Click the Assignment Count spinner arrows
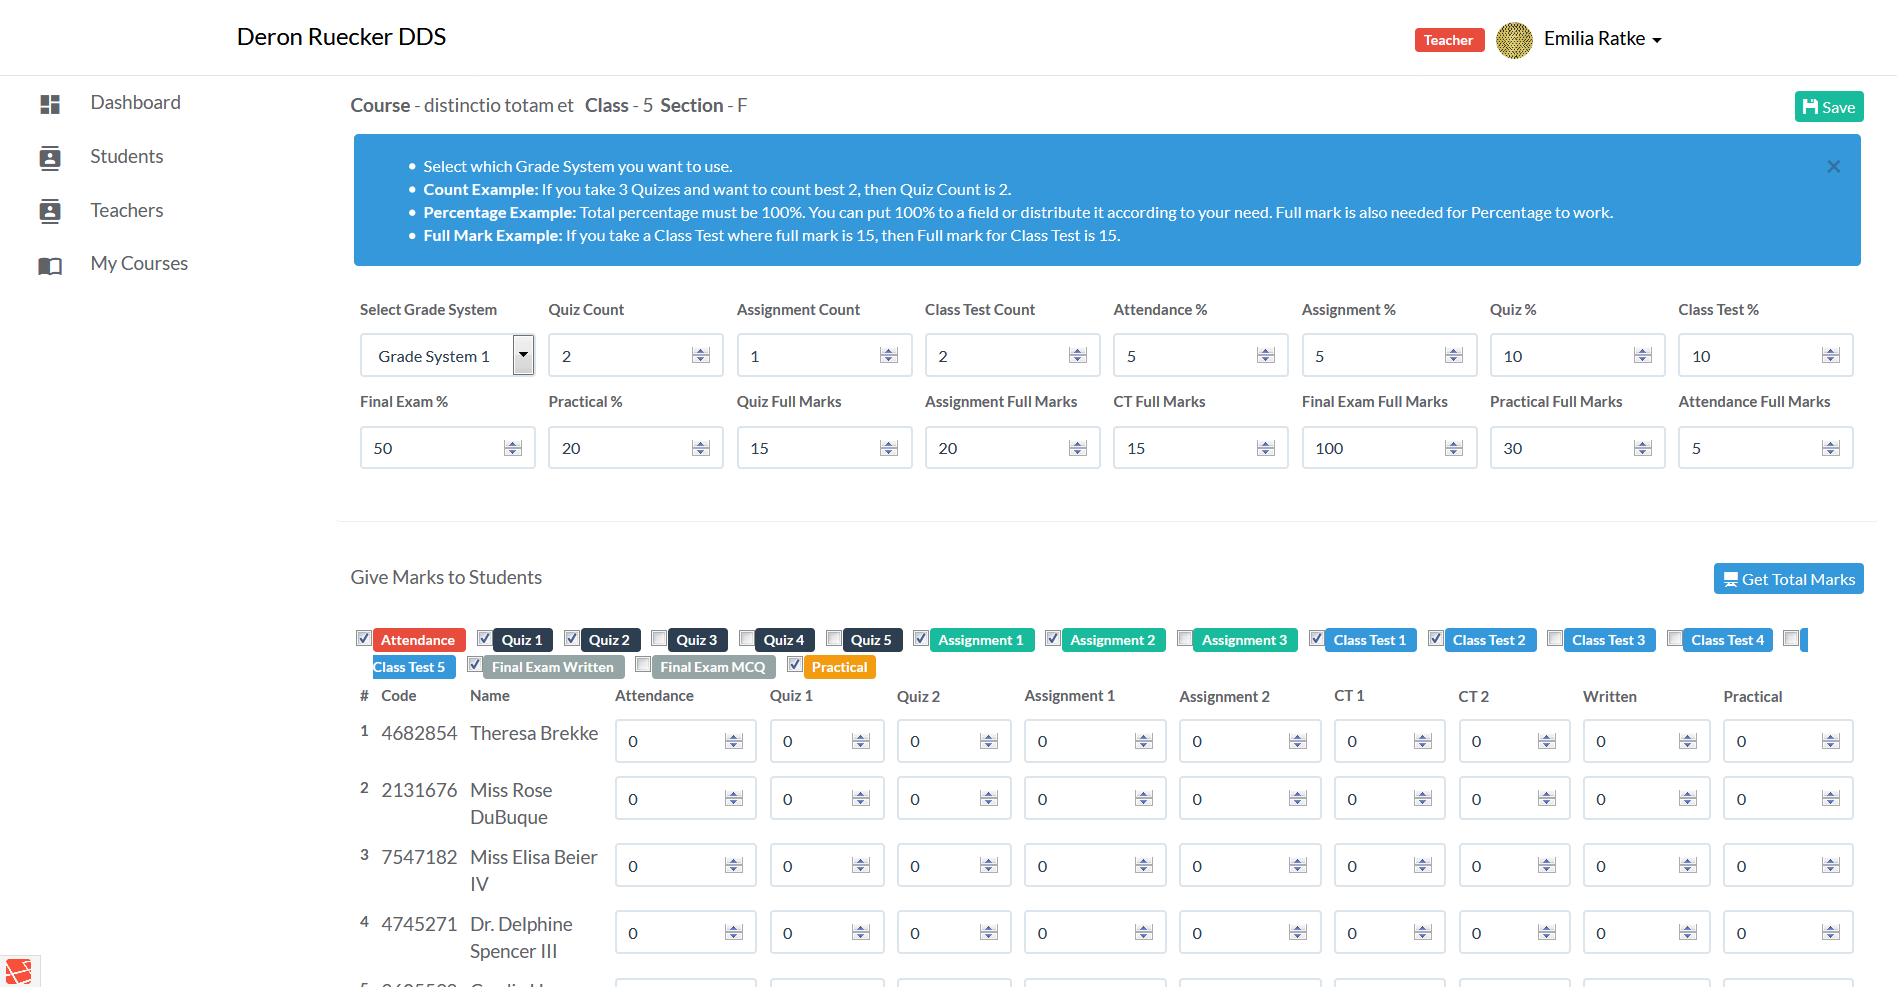This screenshot has height=987, width=1897. (x=889, y=356)
